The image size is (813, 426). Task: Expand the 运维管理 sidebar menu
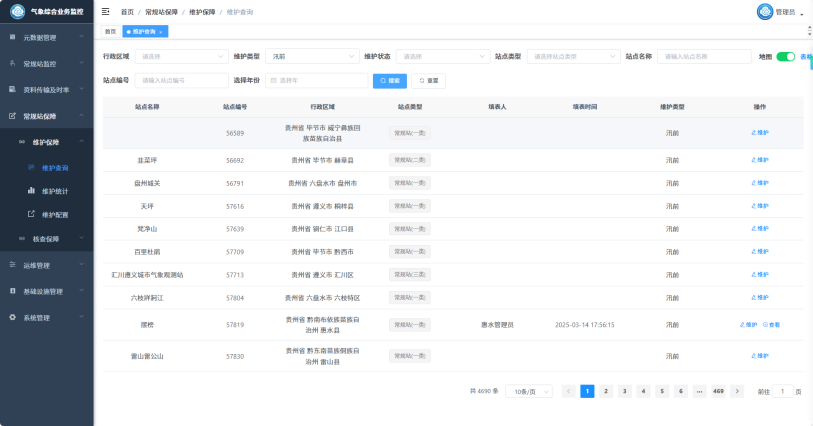(x=46, y=265)
